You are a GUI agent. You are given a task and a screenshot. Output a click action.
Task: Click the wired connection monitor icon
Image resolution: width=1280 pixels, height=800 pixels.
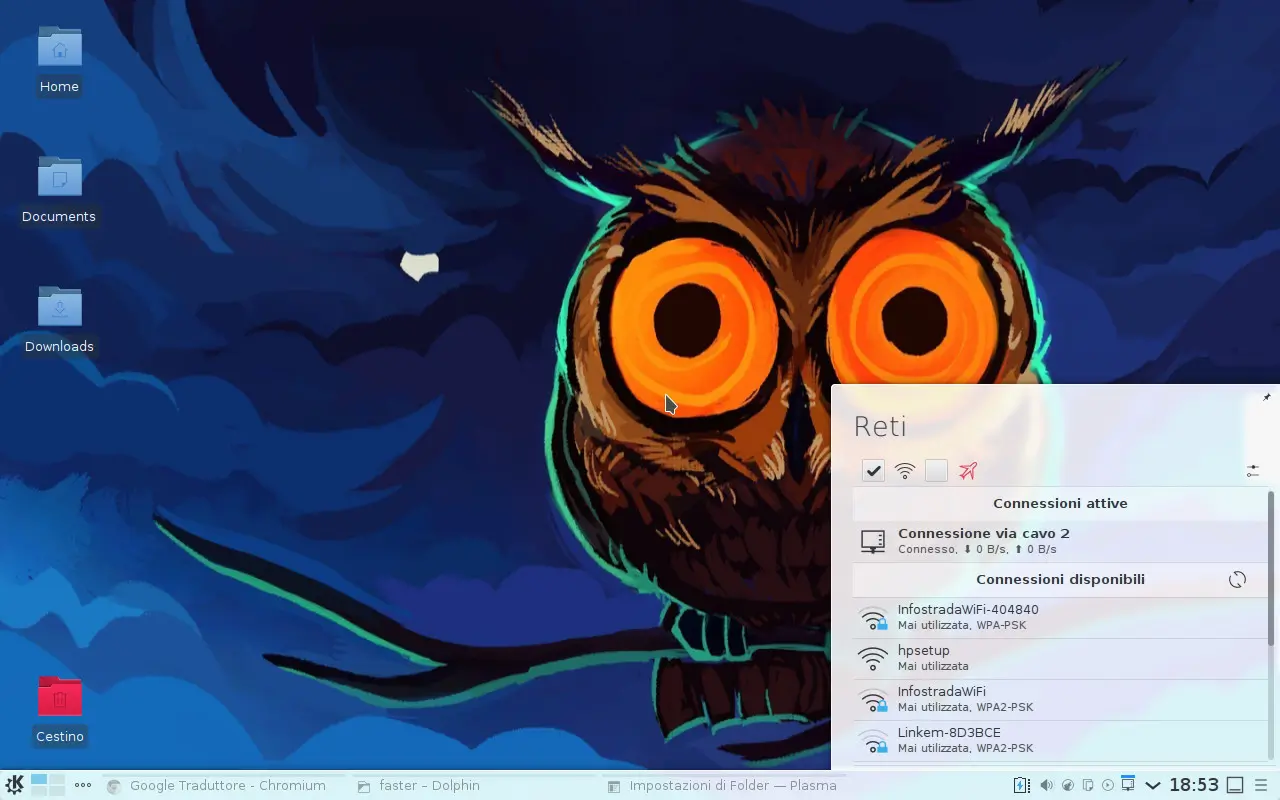click(873, 541)
